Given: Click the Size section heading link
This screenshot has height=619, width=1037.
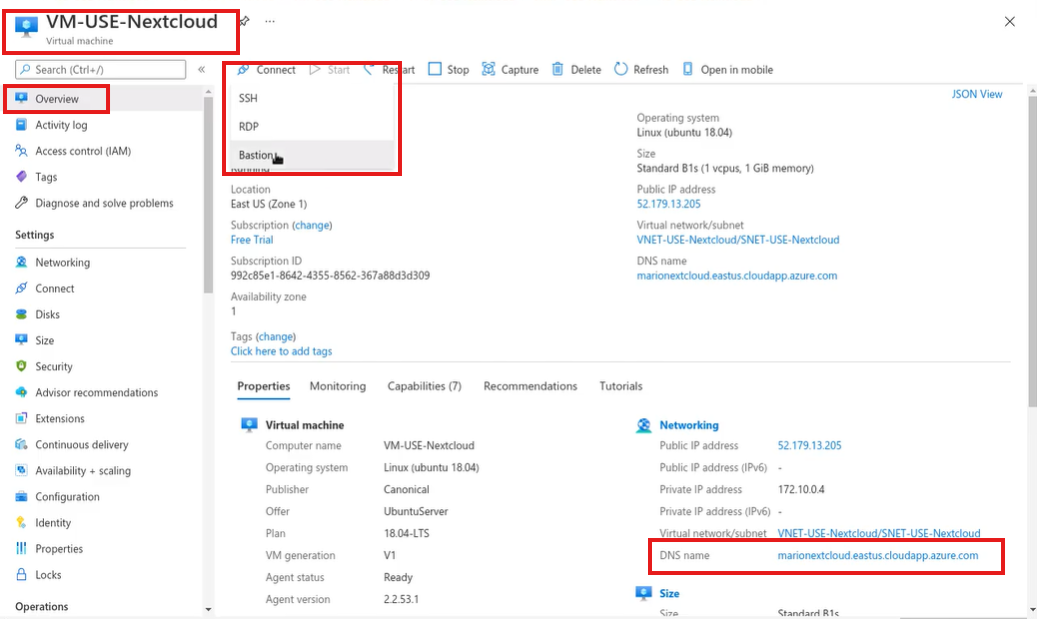Looking at the screenshot, I should click(x=669, y=593).
